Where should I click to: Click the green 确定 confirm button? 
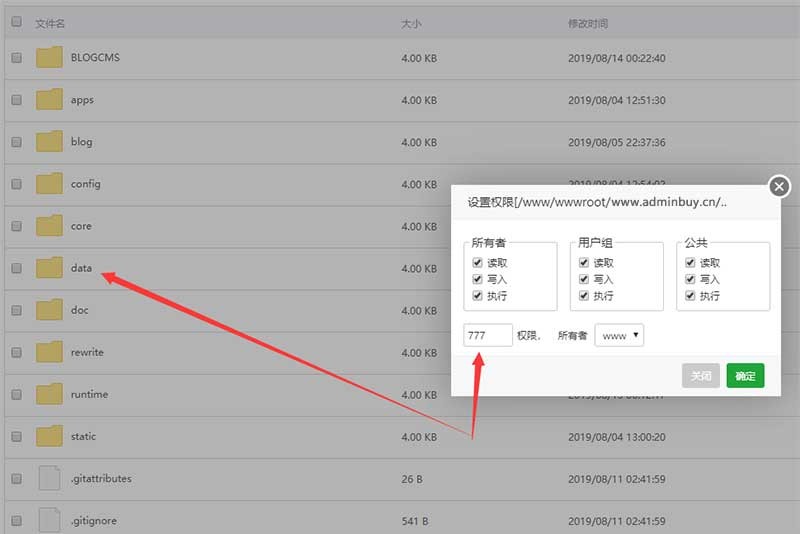745,376
